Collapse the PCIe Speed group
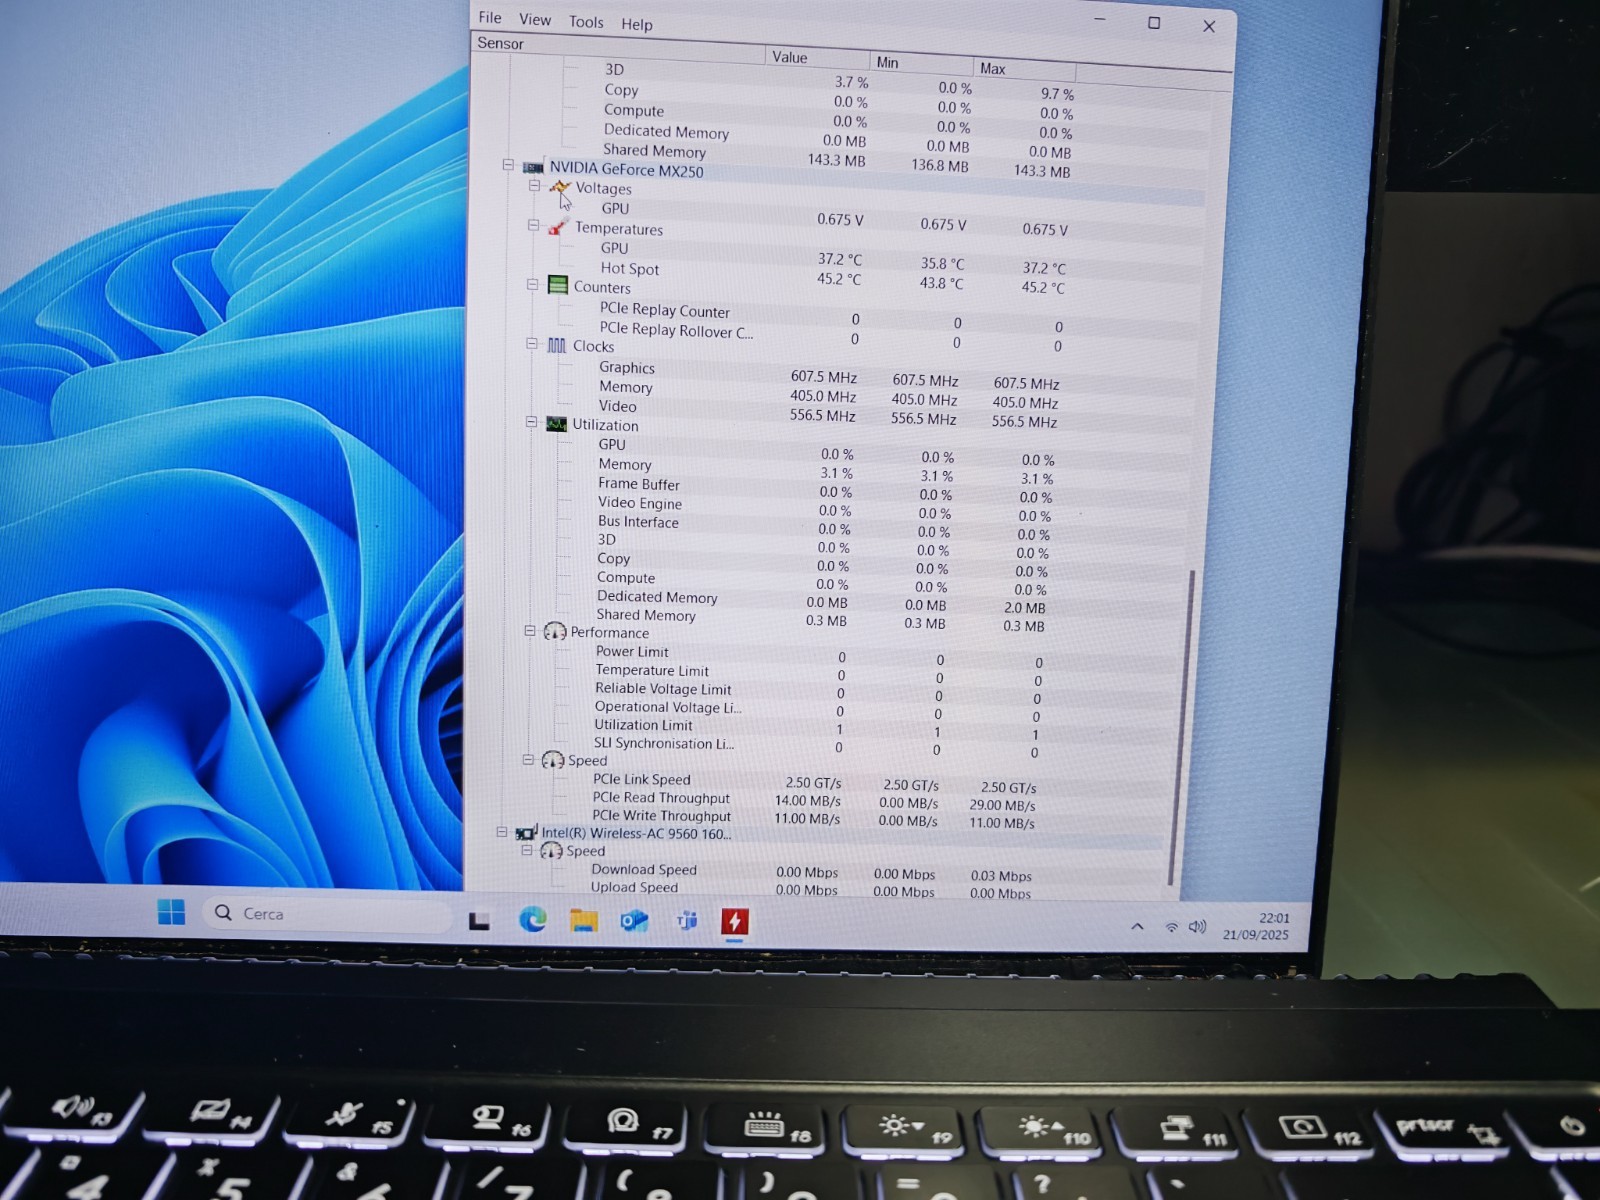 [x=528, y=760]
